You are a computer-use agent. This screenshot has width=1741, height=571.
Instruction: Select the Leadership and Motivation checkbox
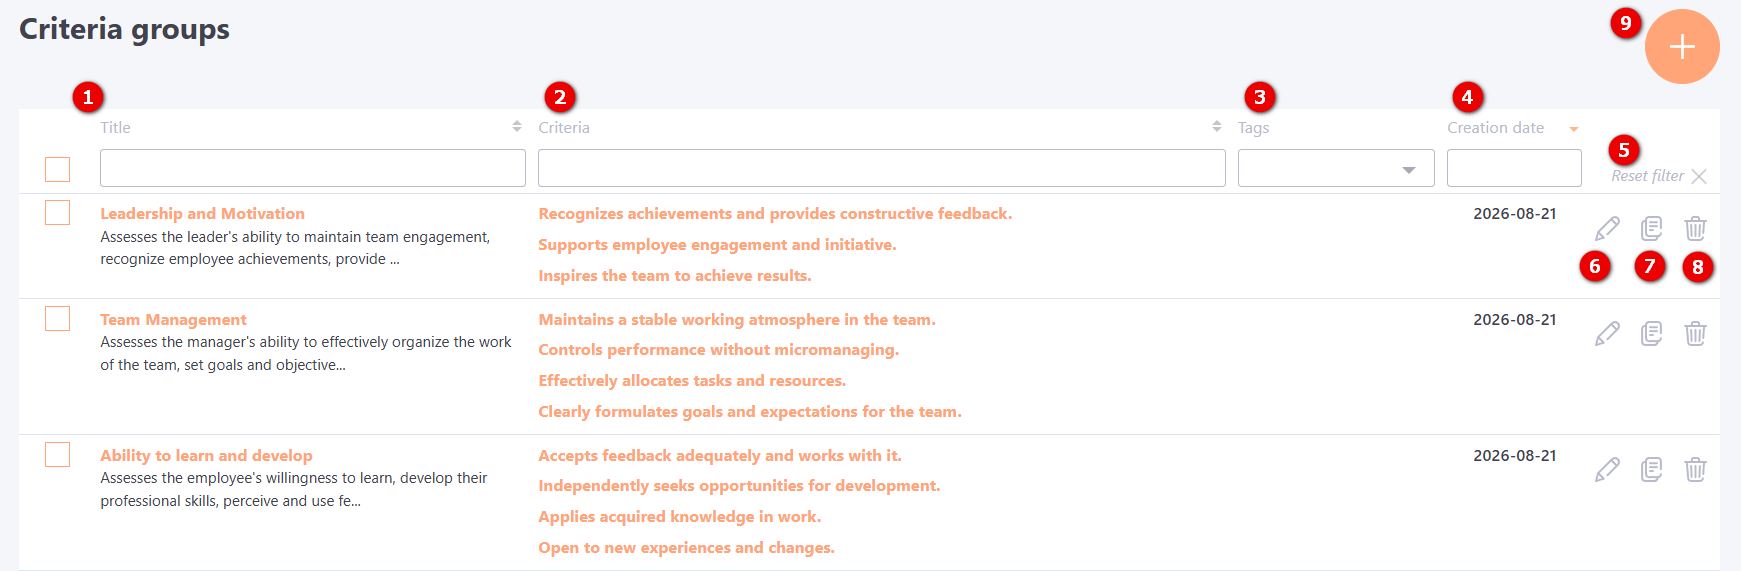click(58, 212)
